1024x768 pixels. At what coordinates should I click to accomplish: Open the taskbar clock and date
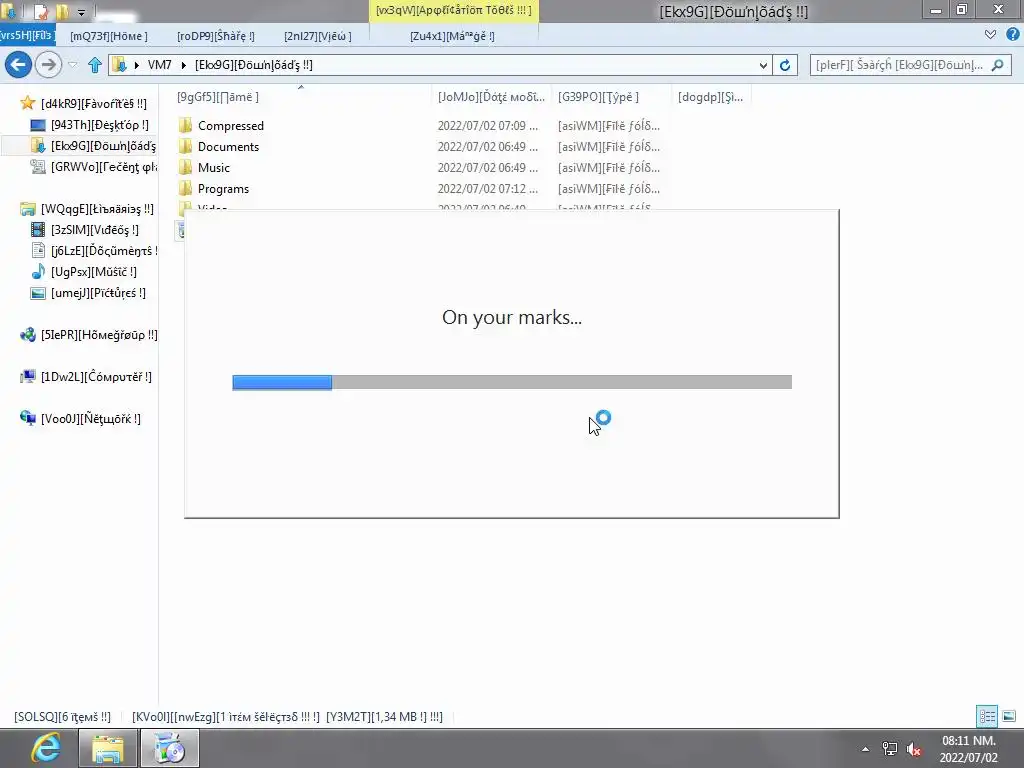pyautogui.click(x=968, y=749)
